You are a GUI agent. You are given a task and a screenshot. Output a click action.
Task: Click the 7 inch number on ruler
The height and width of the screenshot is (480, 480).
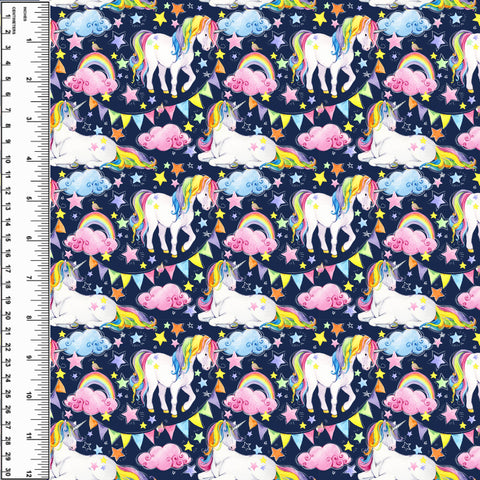tap(29, 278)
